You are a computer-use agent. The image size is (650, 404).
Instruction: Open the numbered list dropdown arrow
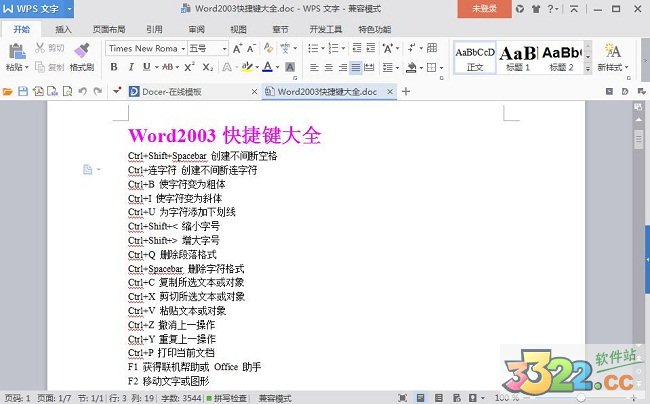coord(343,48)
